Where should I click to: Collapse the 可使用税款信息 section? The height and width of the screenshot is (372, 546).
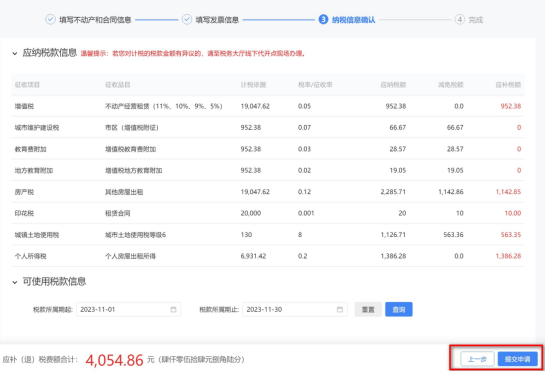pyautogui.click(x=15, y=282)
